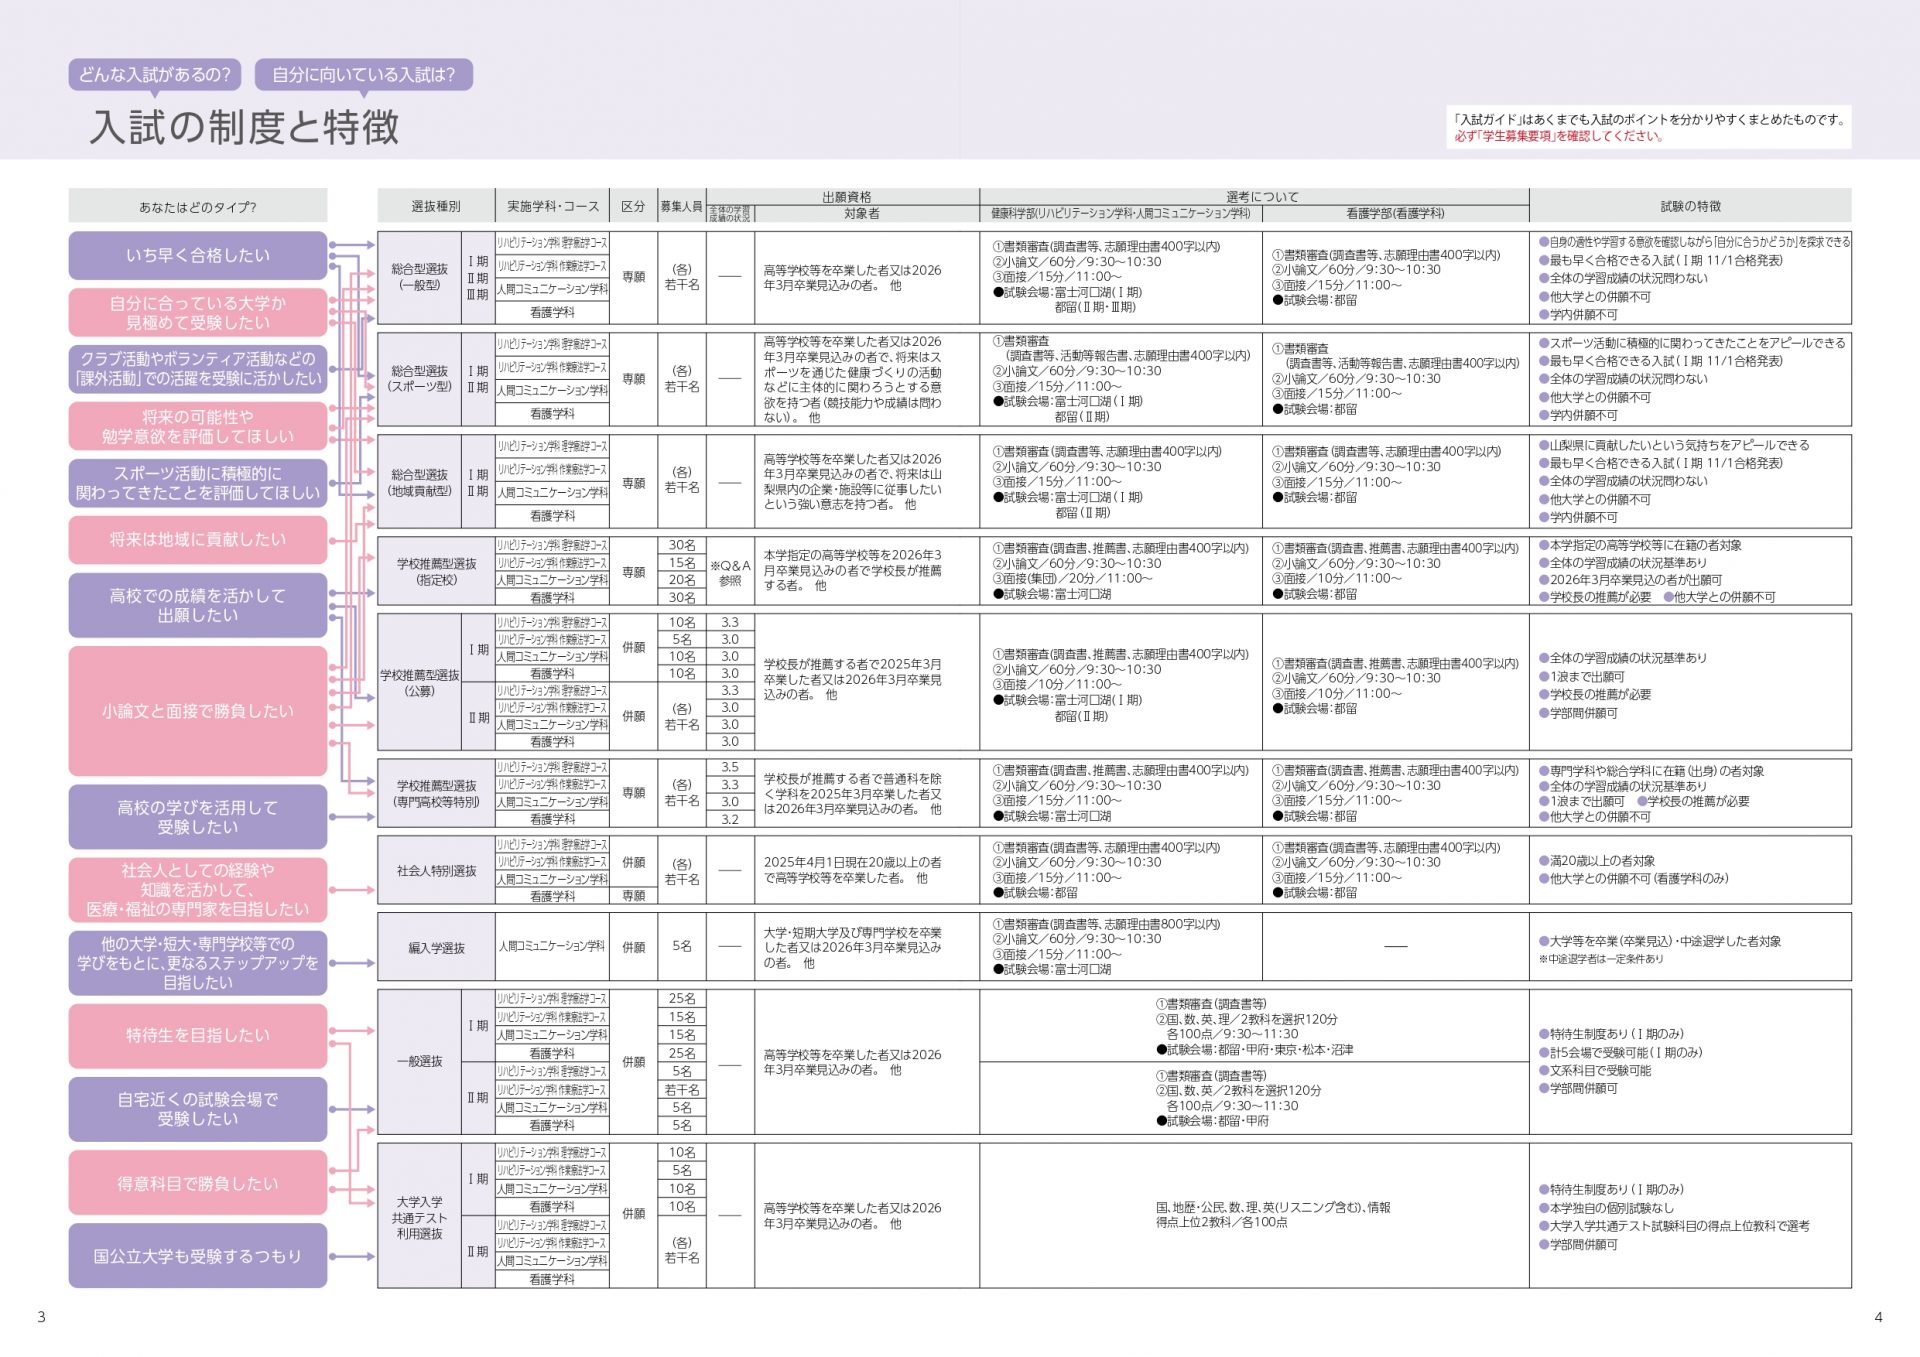Click the '編入学選抜' row label
Viewport: 1920px width, 1357px height.
coord(436,948)
